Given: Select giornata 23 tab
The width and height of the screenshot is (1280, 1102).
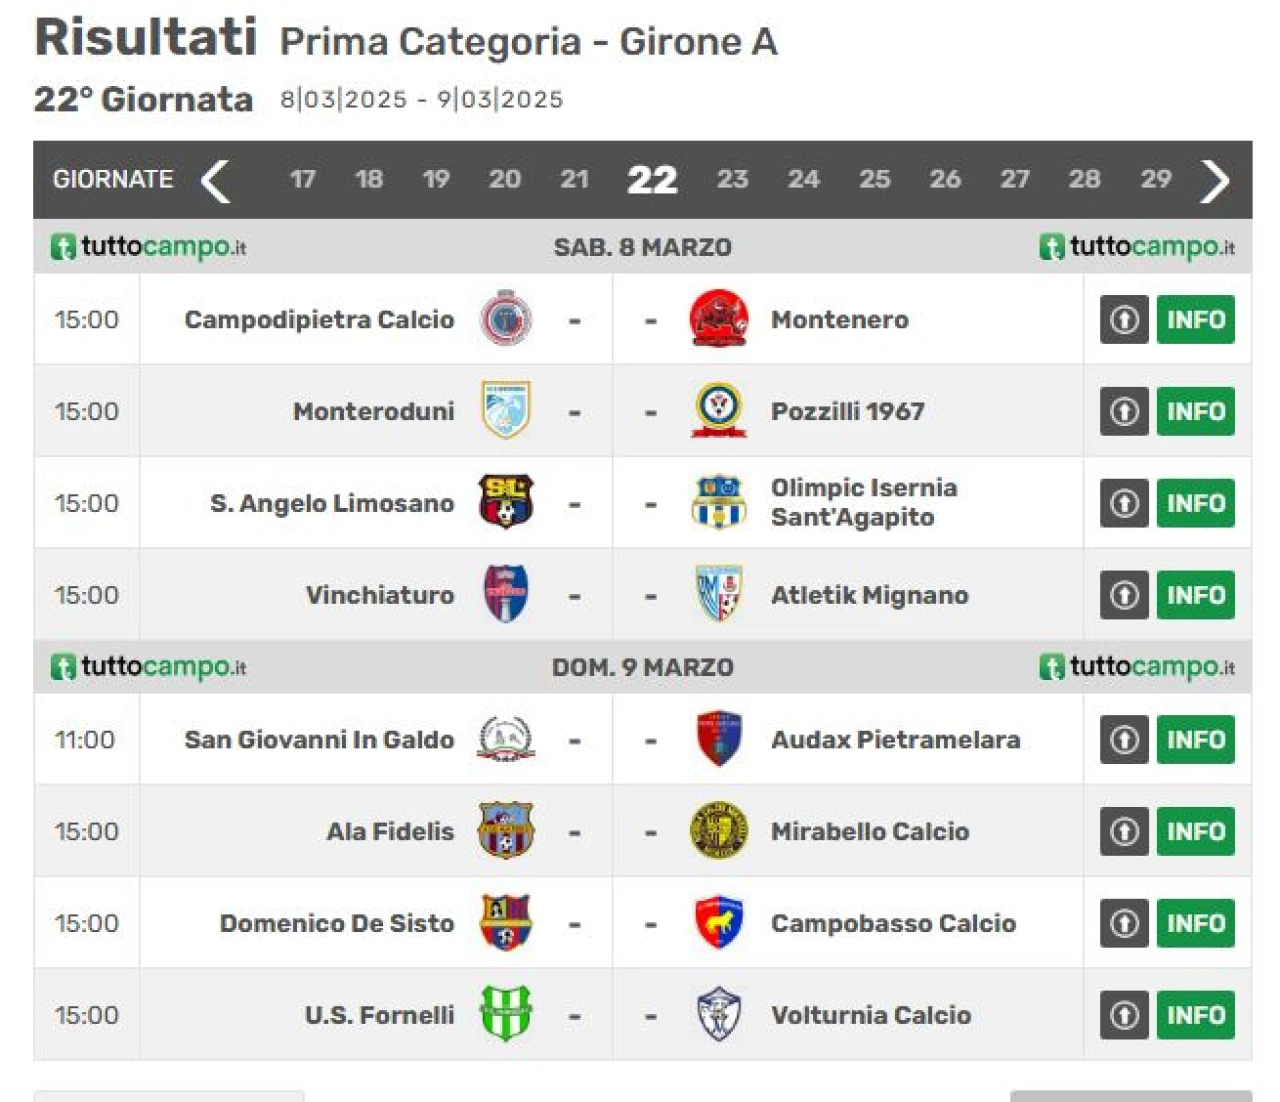Looking at the screenshot, I should [x=732, y=179].
